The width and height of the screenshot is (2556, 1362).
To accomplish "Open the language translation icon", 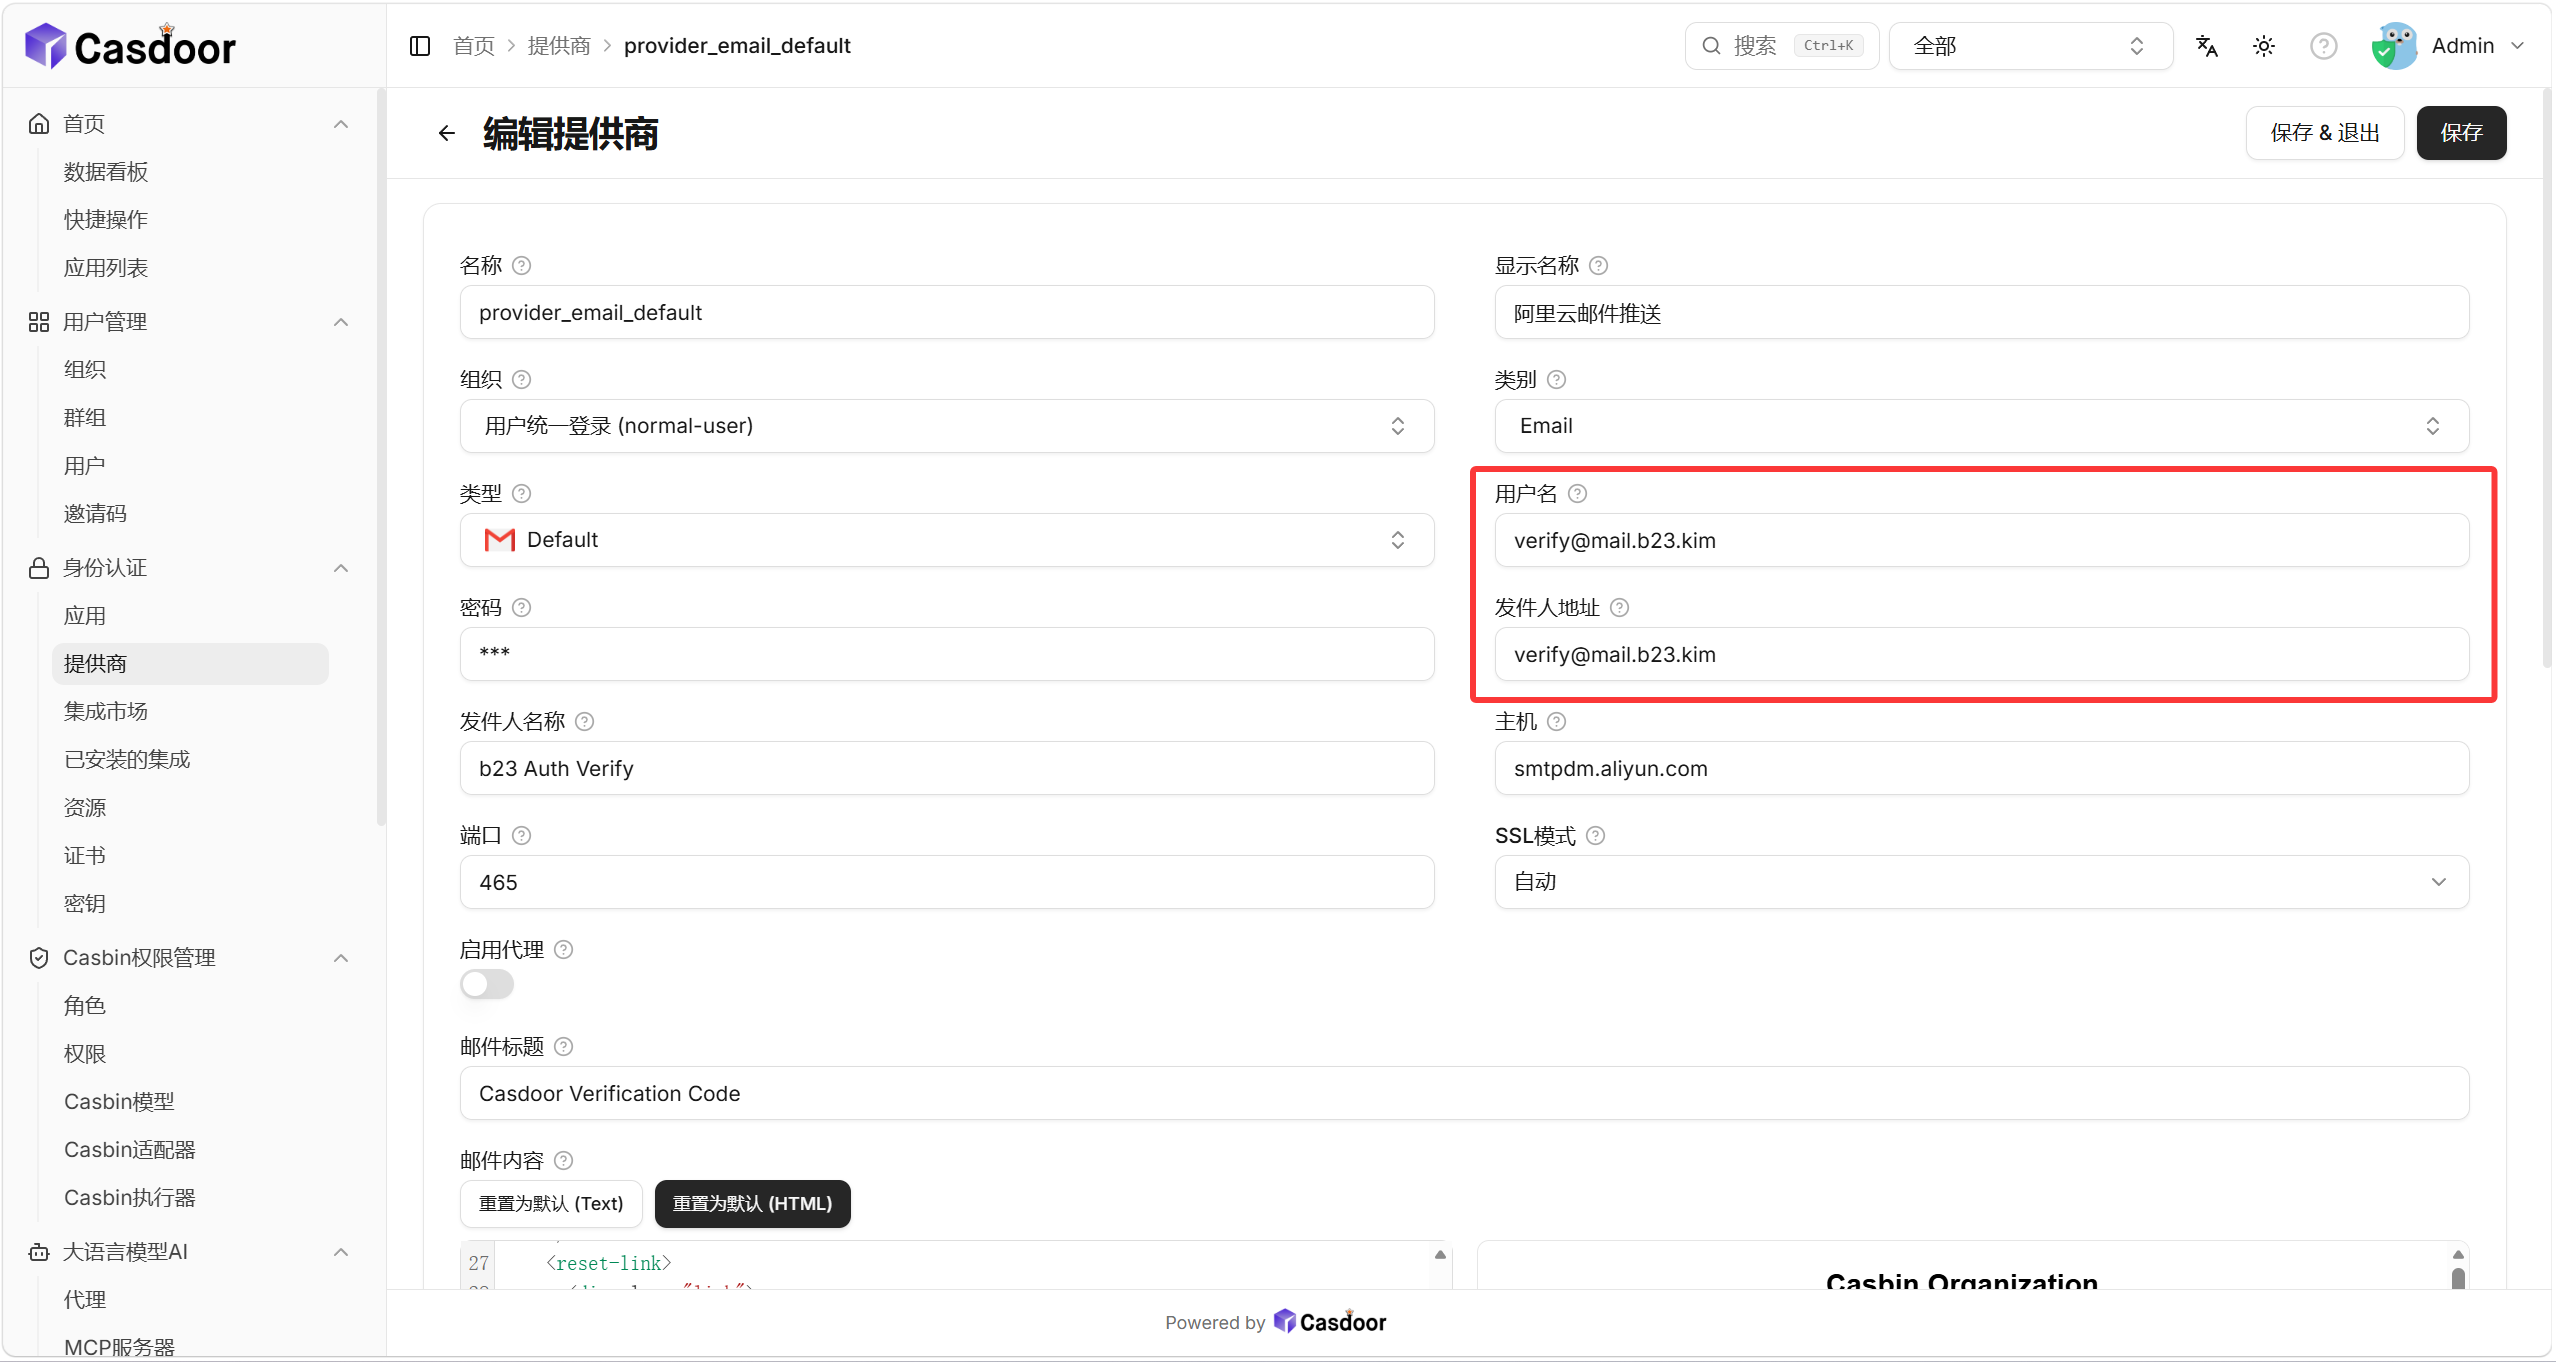I will coord(2207,46).
